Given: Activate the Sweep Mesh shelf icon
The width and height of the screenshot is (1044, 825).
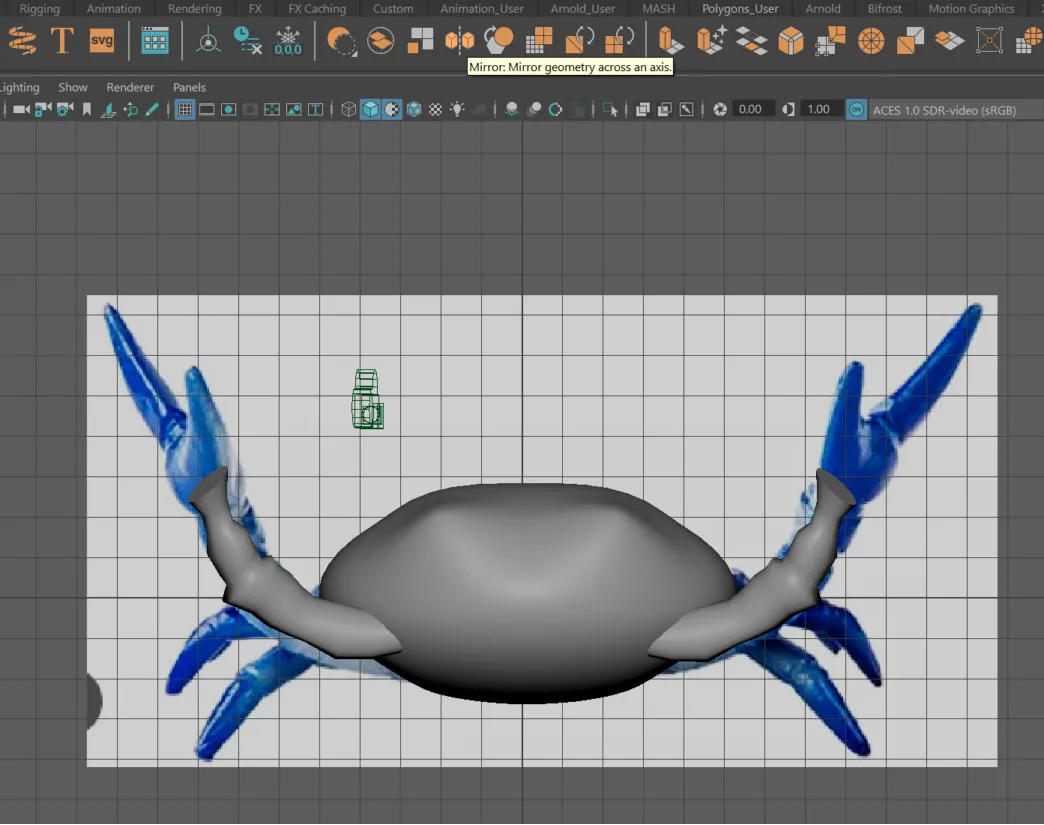Looking at the screenshot, I should click(22, 40).
